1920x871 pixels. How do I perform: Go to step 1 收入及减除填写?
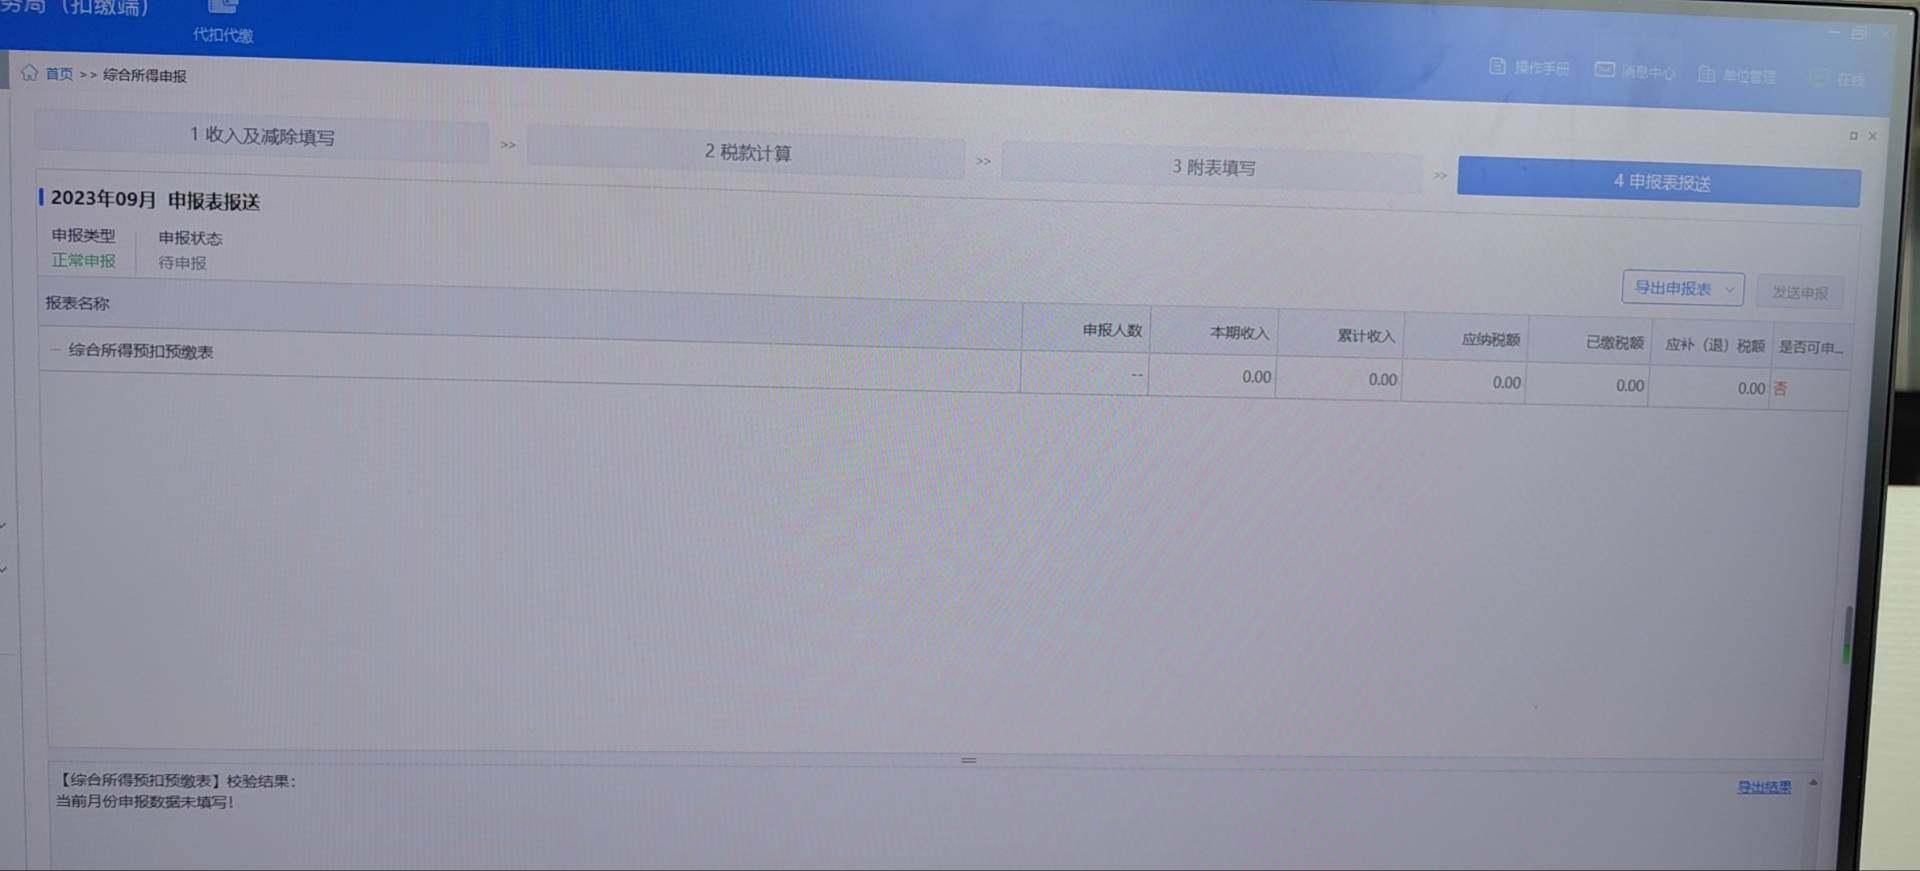coord(262,136)
